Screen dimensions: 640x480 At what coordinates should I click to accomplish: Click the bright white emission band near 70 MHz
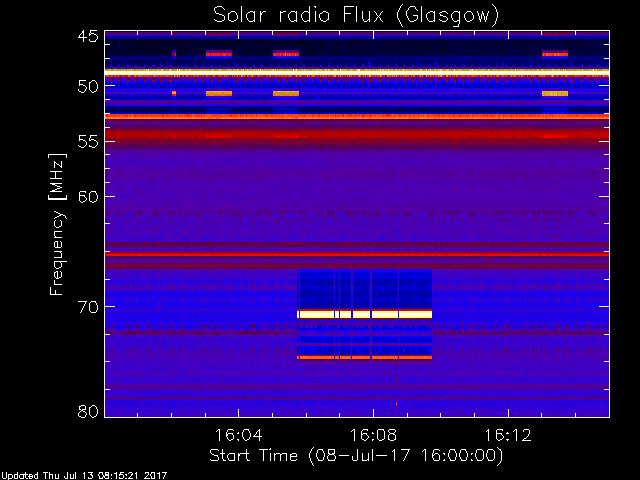tap(364, 314)
